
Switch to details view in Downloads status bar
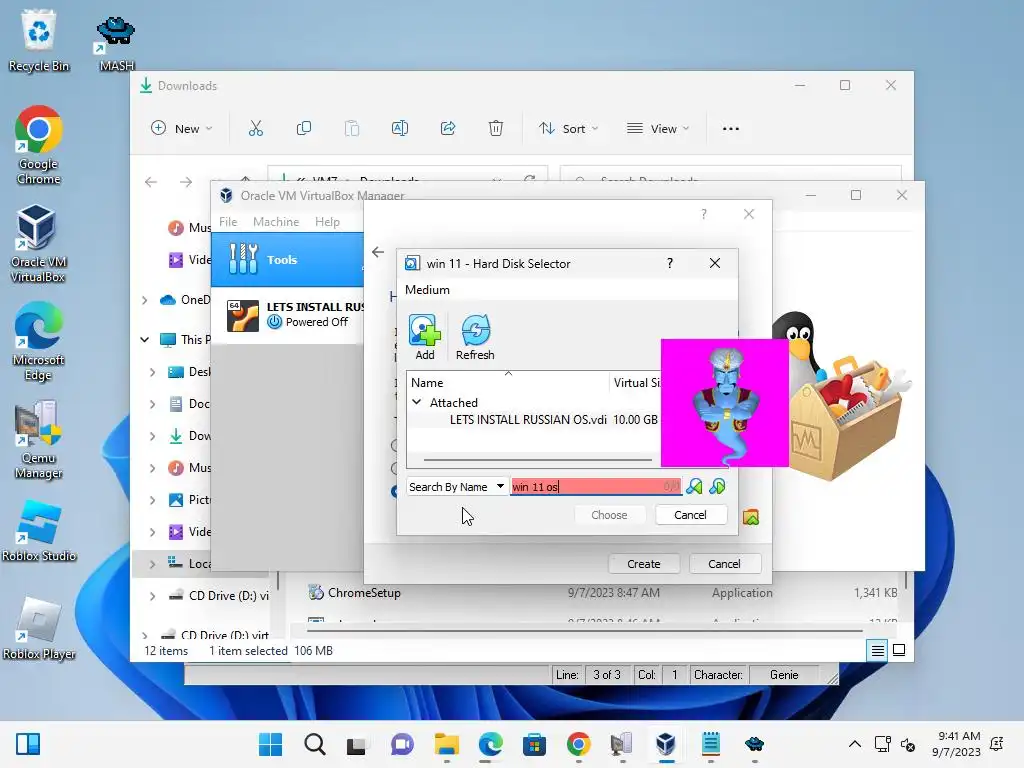877,650
